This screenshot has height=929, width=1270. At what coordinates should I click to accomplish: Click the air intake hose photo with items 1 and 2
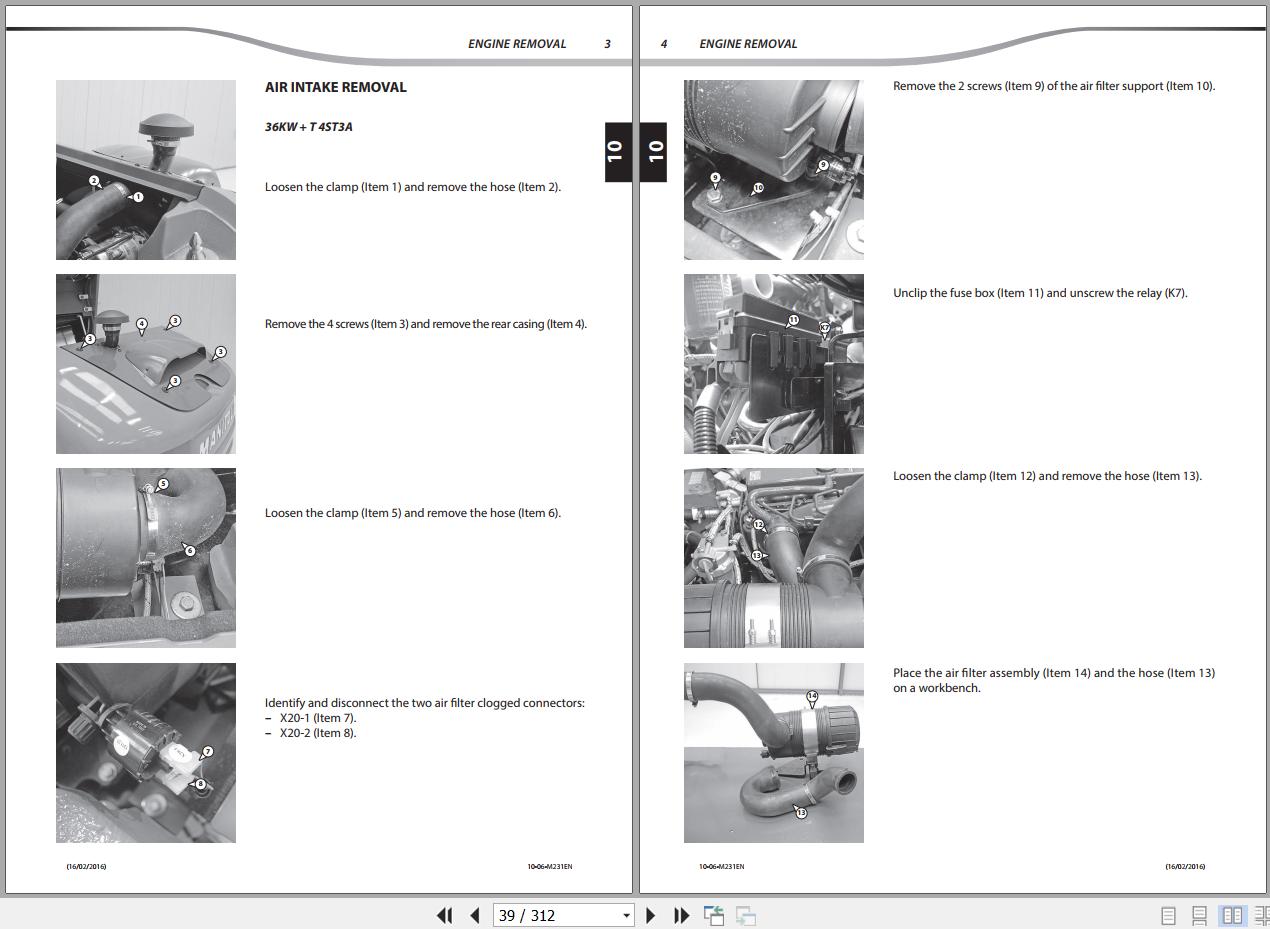[x=146, y=170]
